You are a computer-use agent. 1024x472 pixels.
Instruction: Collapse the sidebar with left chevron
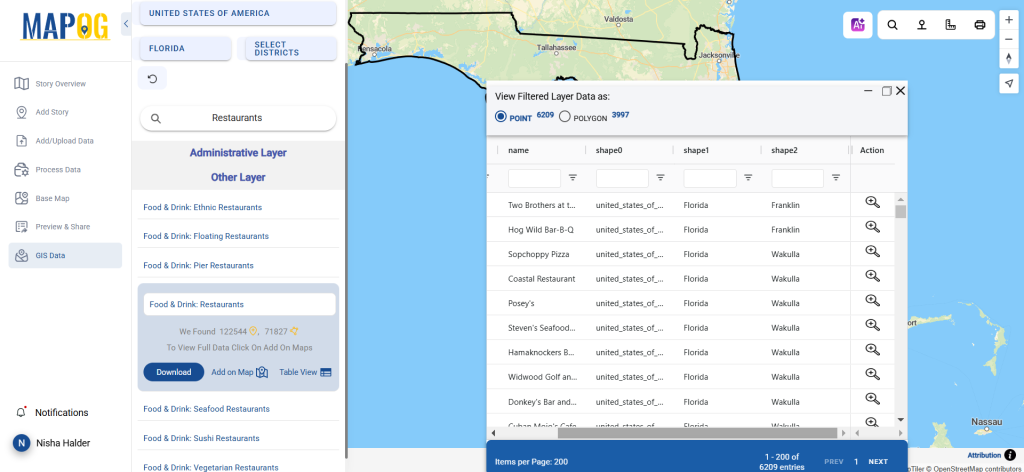point(126,25)
